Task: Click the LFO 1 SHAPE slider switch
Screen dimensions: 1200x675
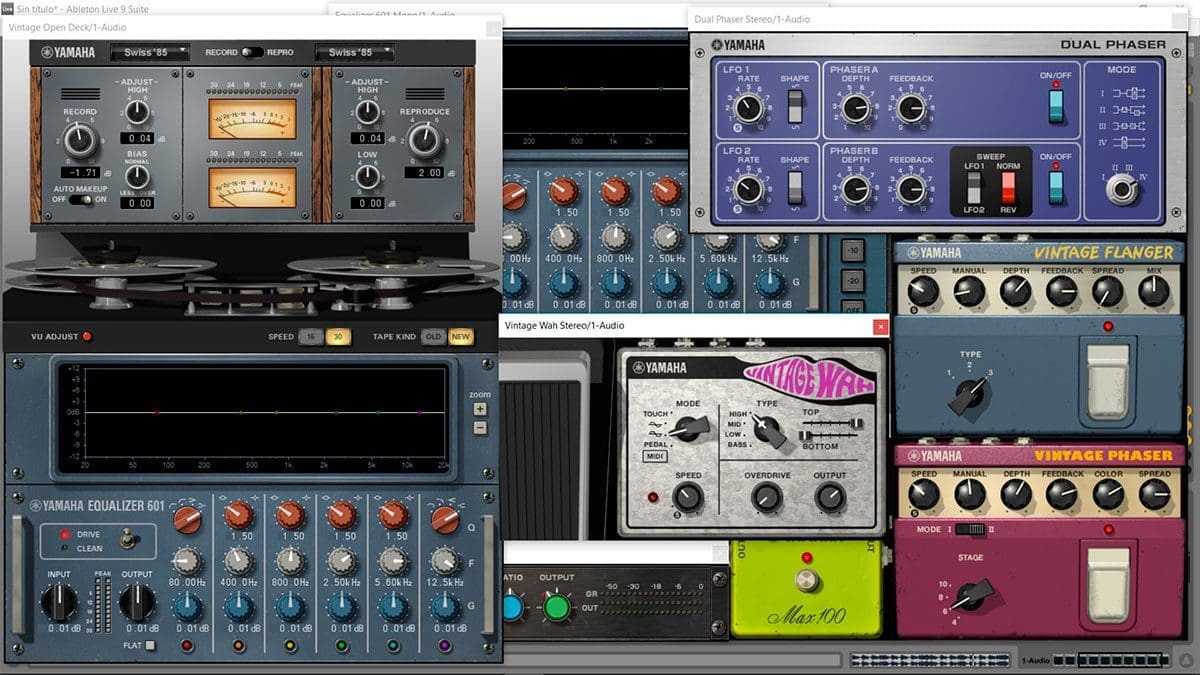Action: coord(795,105)
